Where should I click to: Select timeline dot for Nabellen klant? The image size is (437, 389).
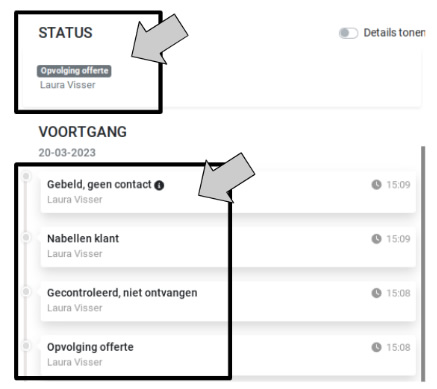click(26, 237)
